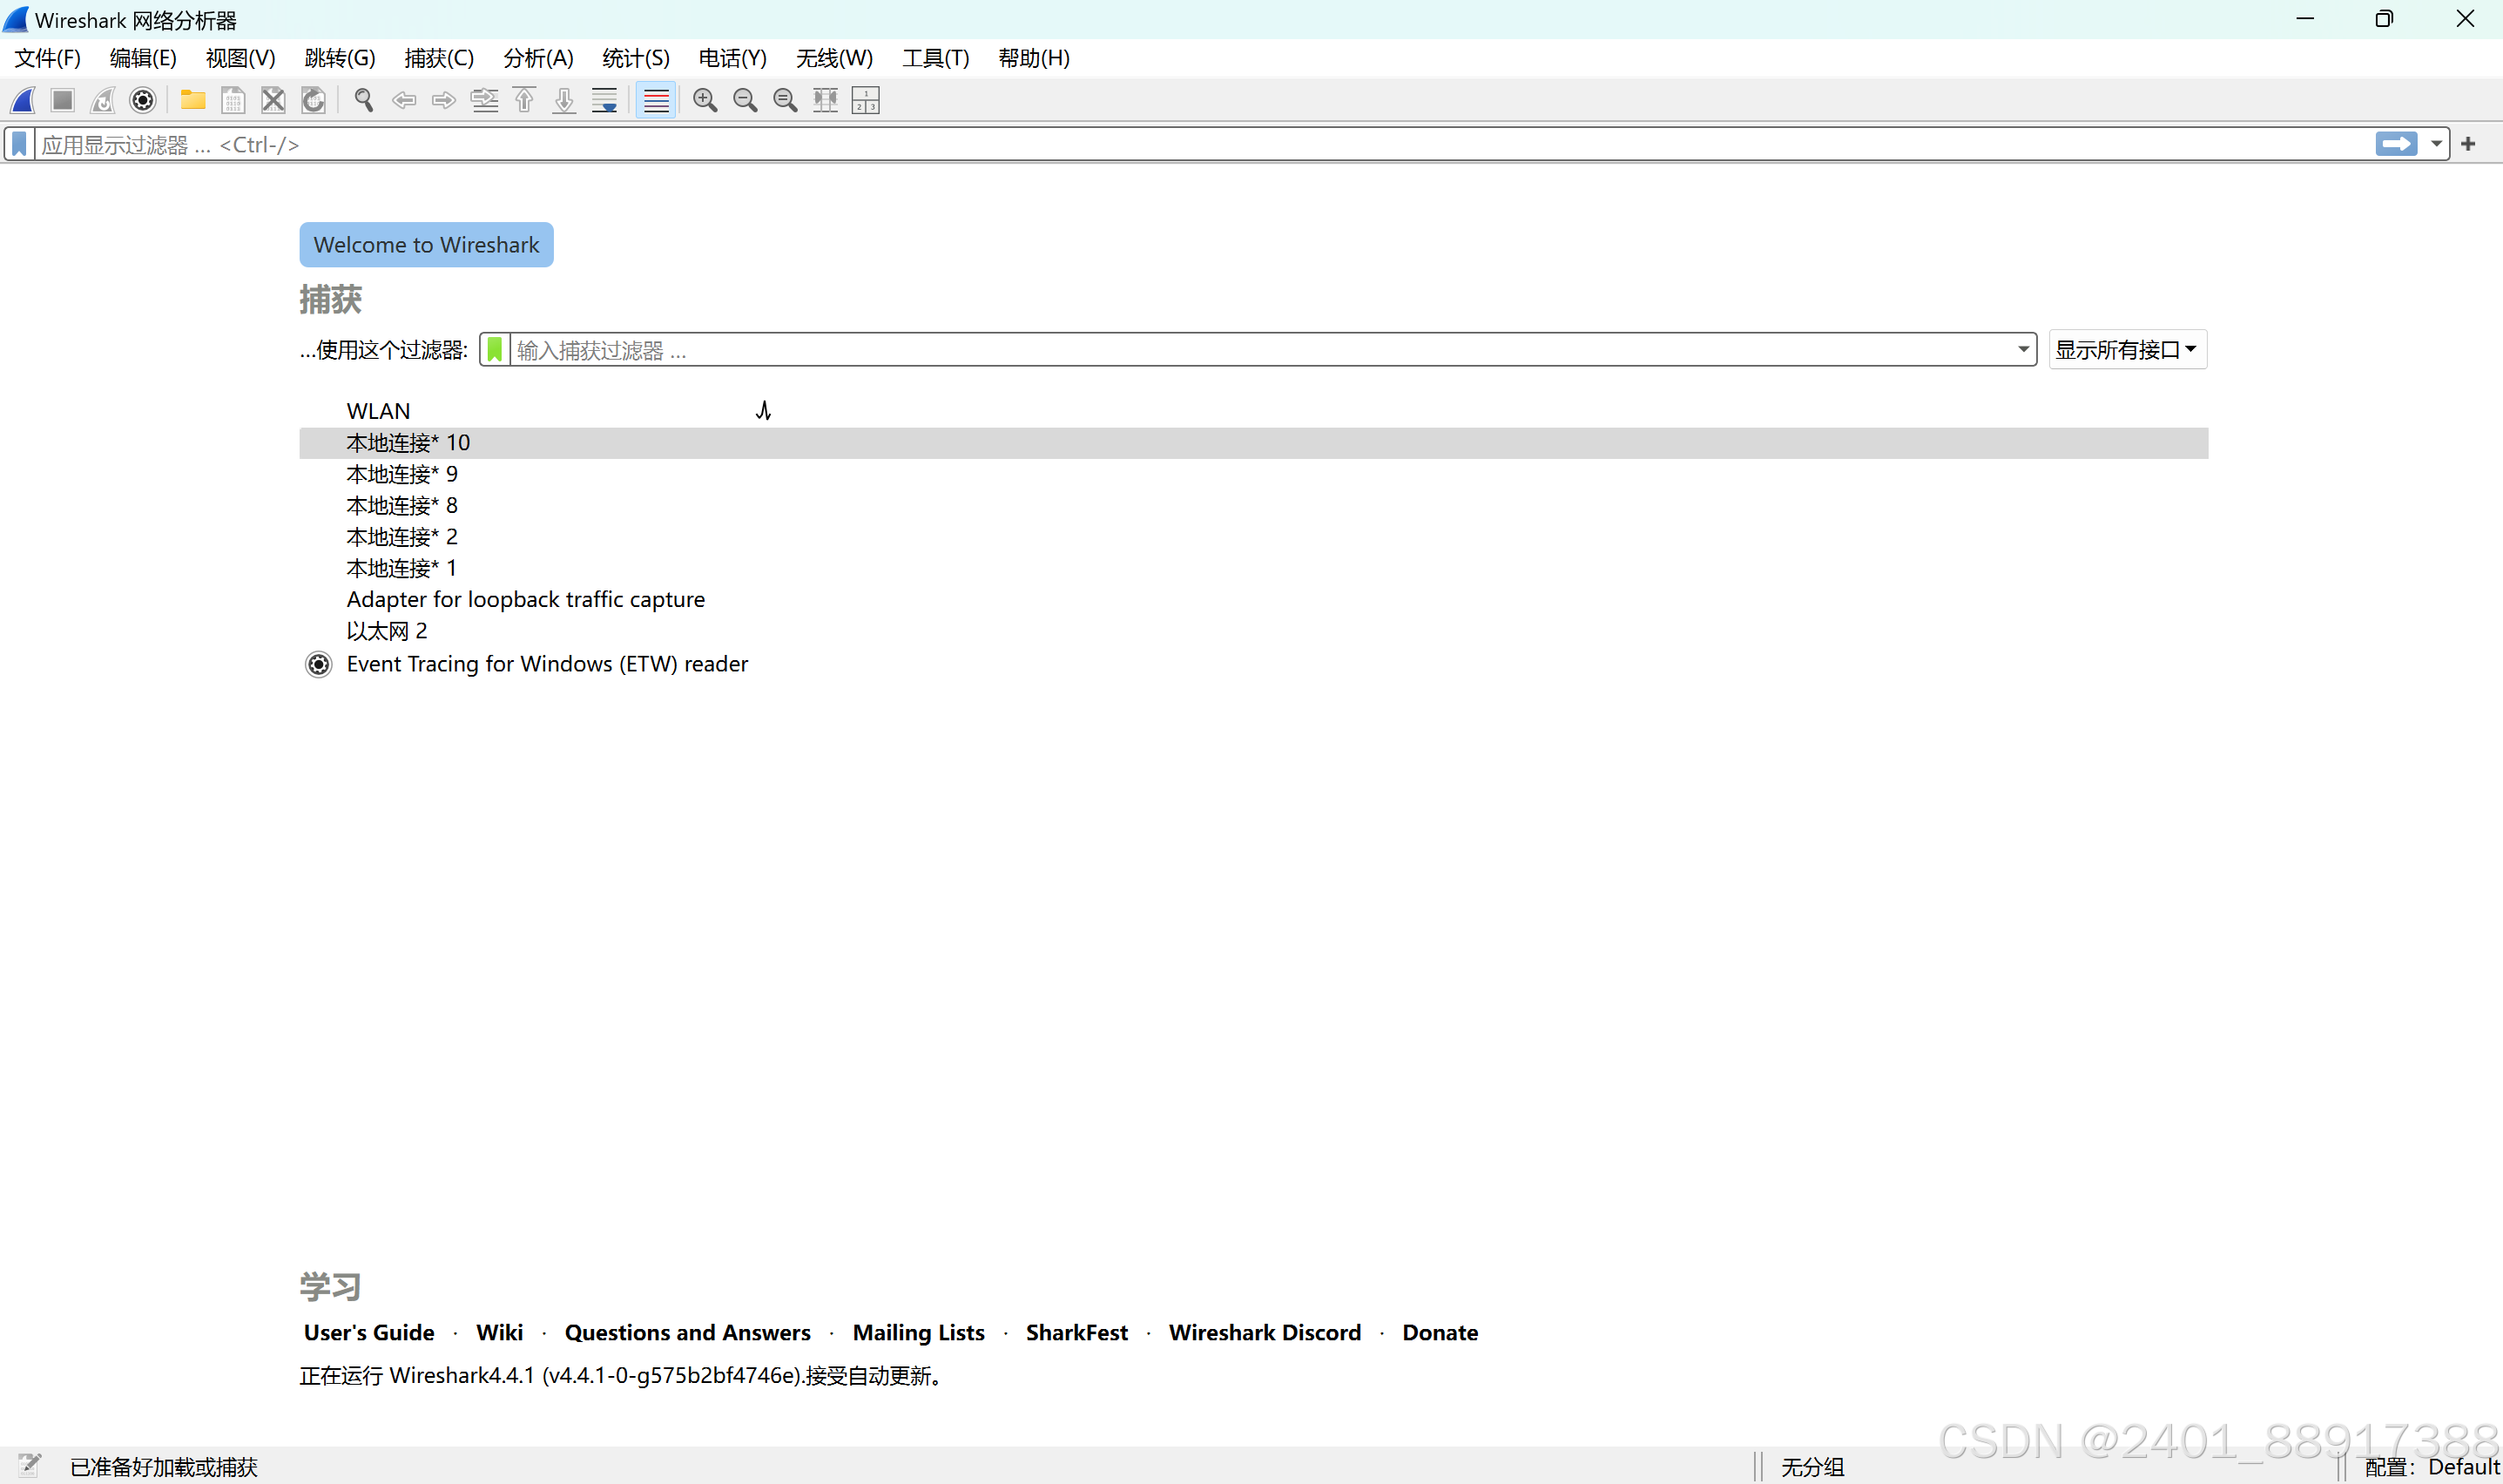2503x1484 pixels.
Task: Open the 显示所有接口 dropdown
Action: 2126,350
